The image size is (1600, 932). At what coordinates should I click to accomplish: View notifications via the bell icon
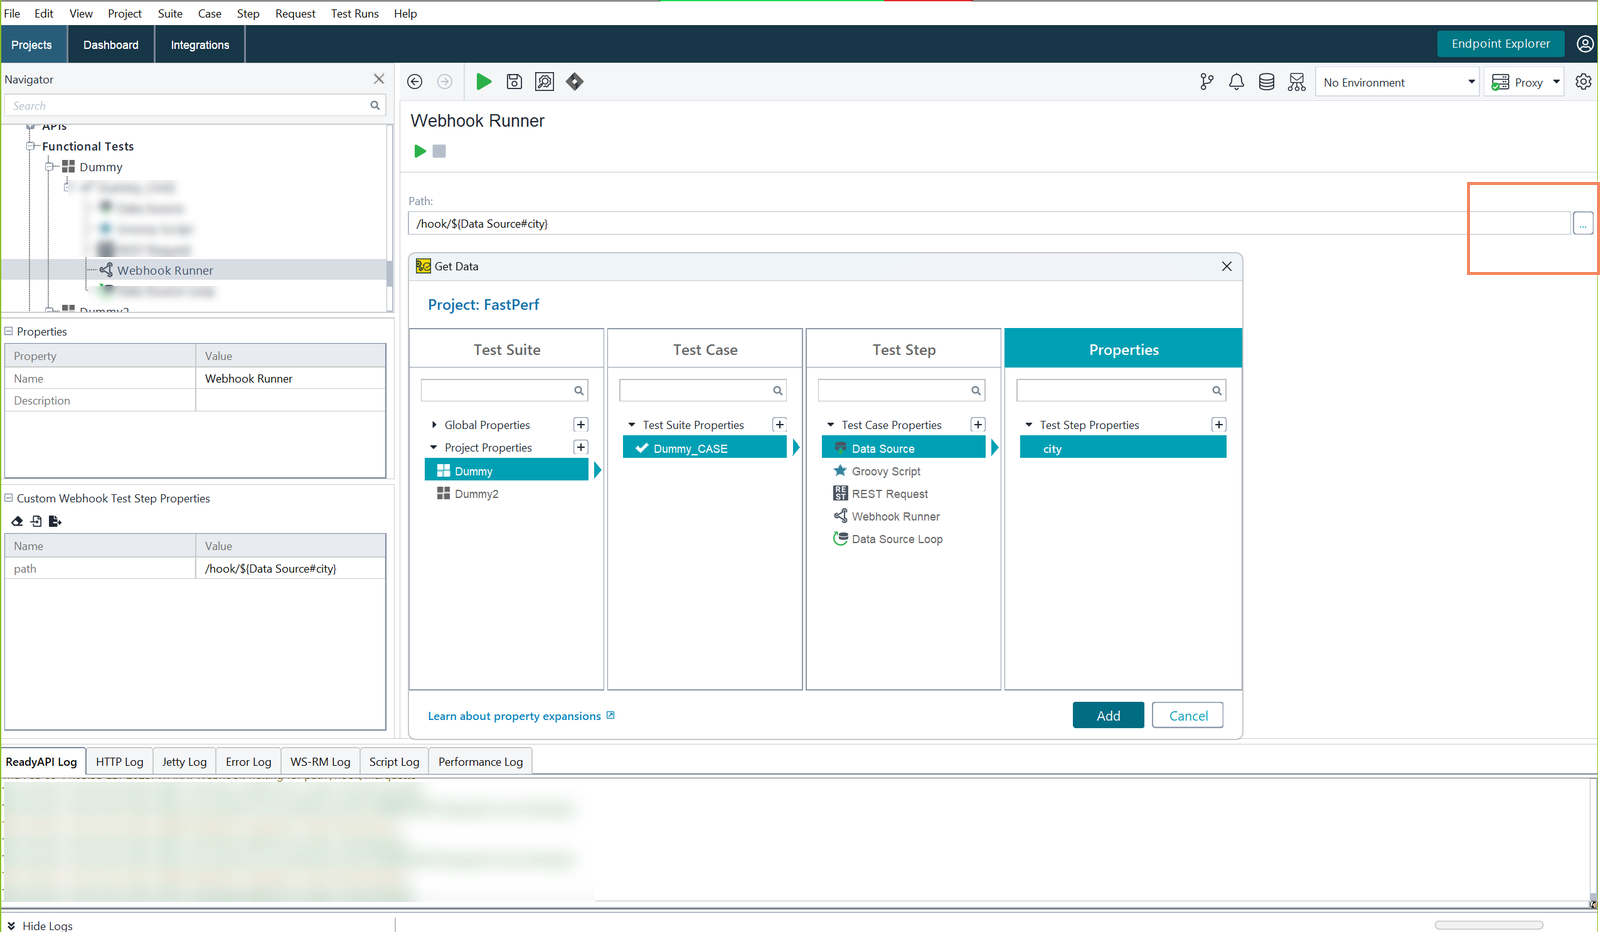coord(1236,81)
